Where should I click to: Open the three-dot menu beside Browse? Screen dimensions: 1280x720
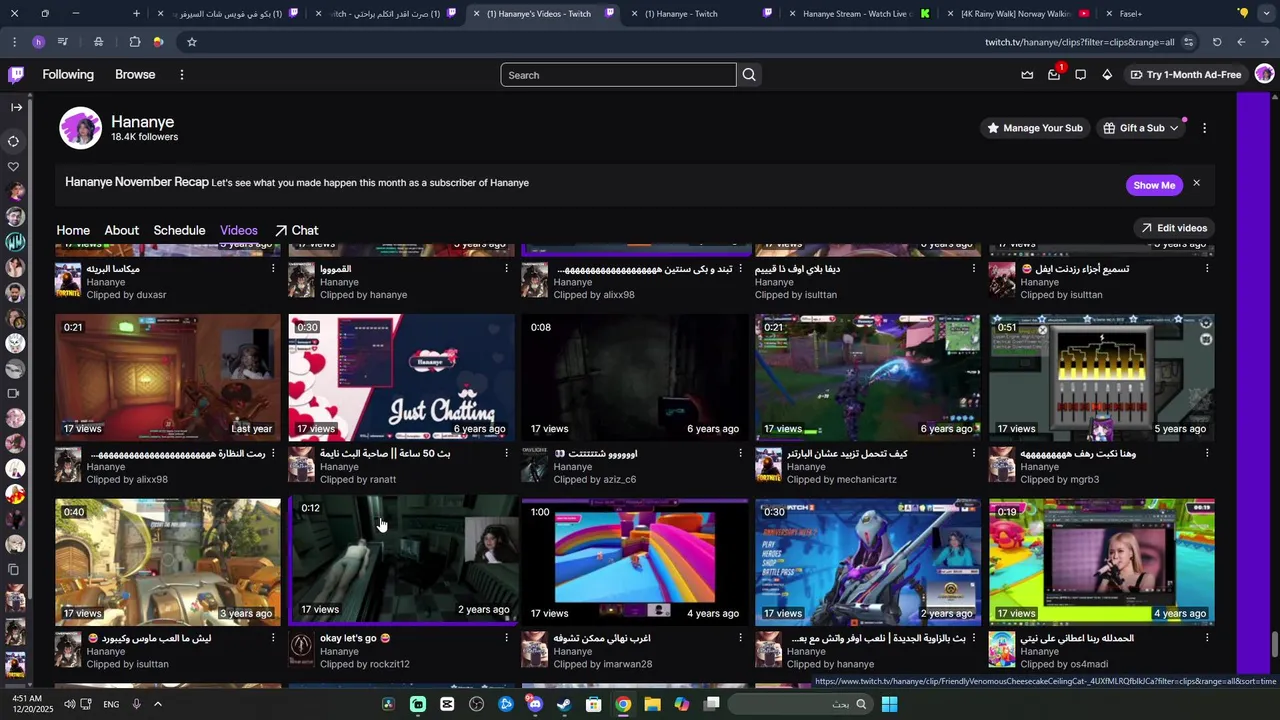point(181,75)
